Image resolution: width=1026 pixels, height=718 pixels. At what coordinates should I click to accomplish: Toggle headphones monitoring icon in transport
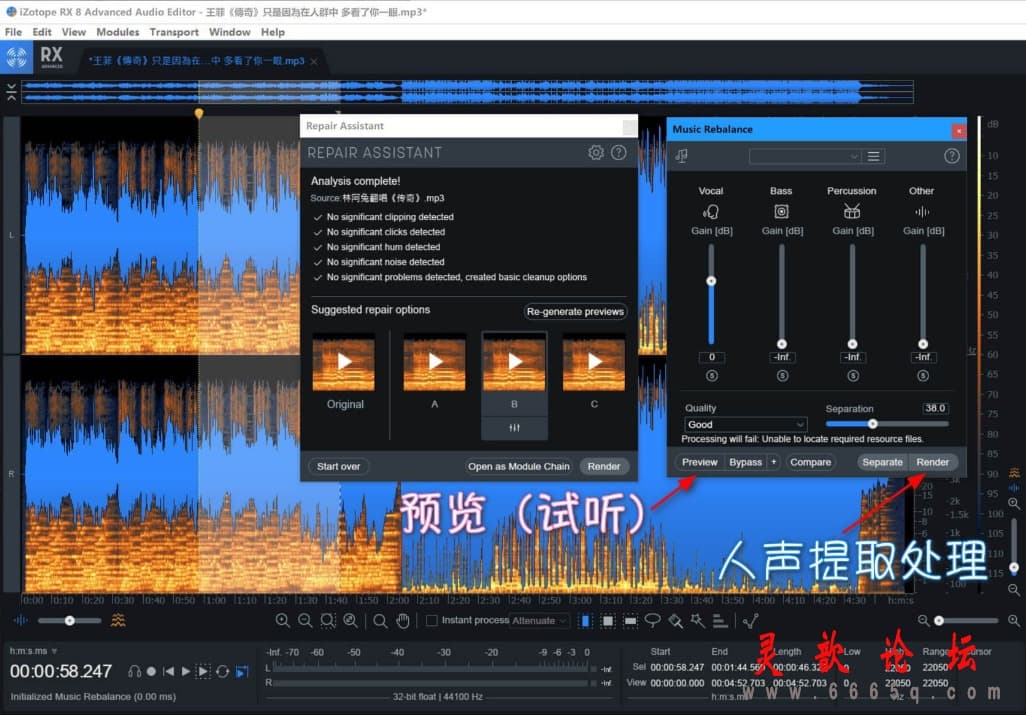point(134,671)
